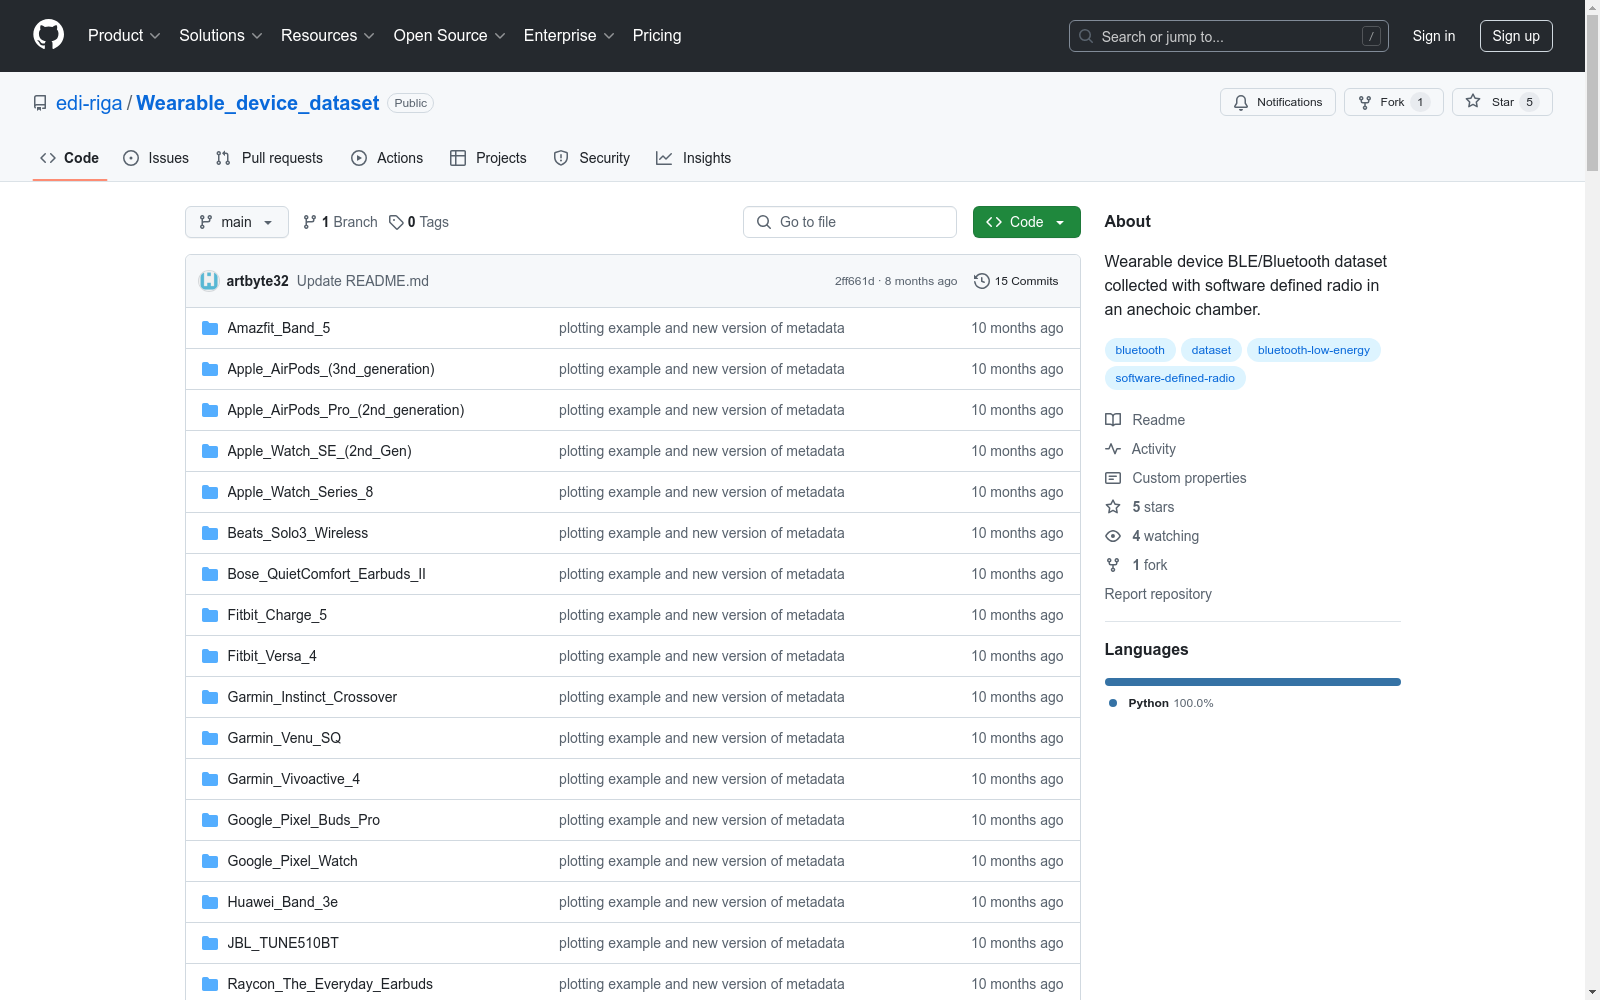
Task: Click the Sign in link
Action: [x=1434, y=36]
